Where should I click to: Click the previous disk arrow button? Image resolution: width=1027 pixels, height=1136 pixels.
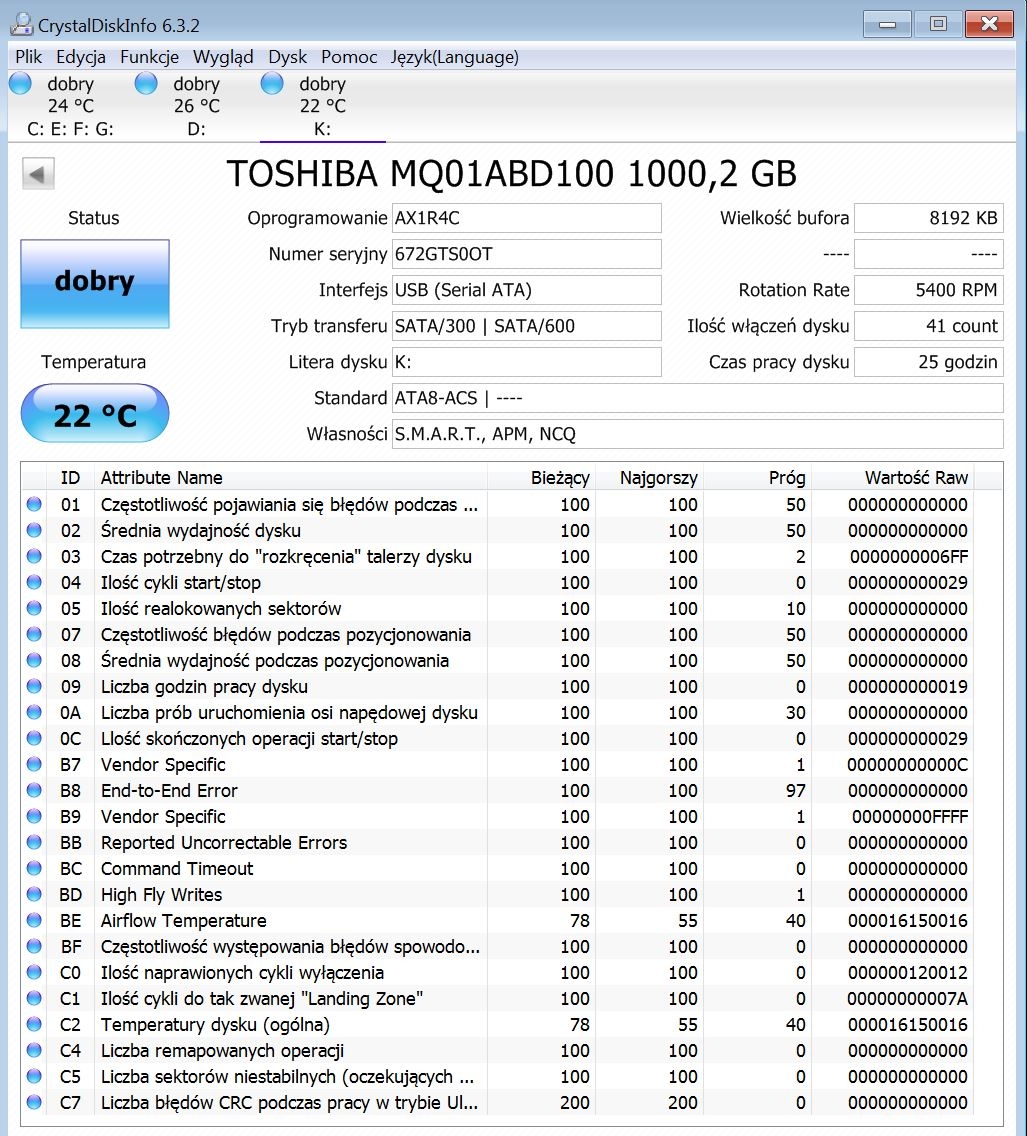38,174
